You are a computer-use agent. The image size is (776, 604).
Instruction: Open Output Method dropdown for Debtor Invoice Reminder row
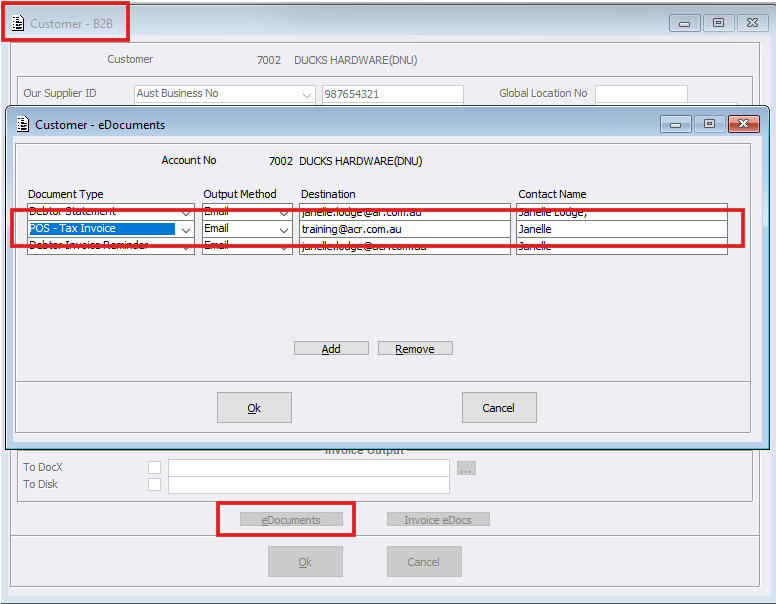284,247
